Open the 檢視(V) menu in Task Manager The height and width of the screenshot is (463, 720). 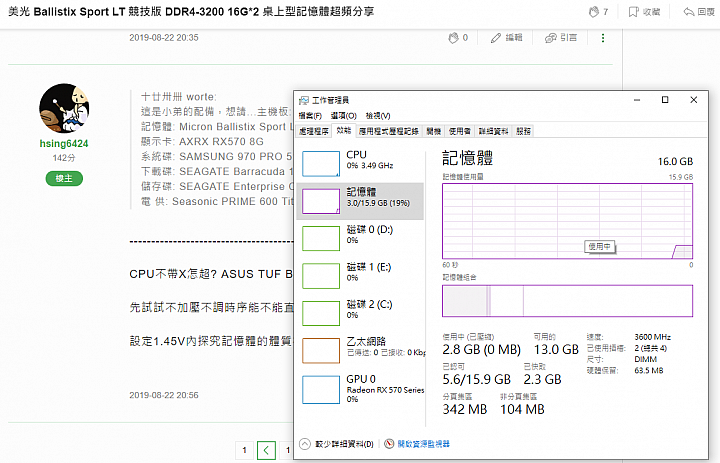[x=378, y=116]
